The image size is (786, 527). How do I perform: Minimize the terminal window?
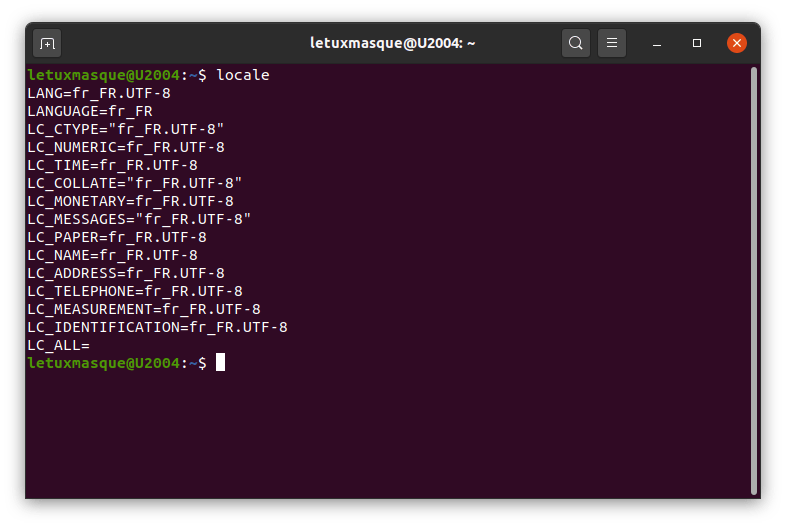click(657, 44)
